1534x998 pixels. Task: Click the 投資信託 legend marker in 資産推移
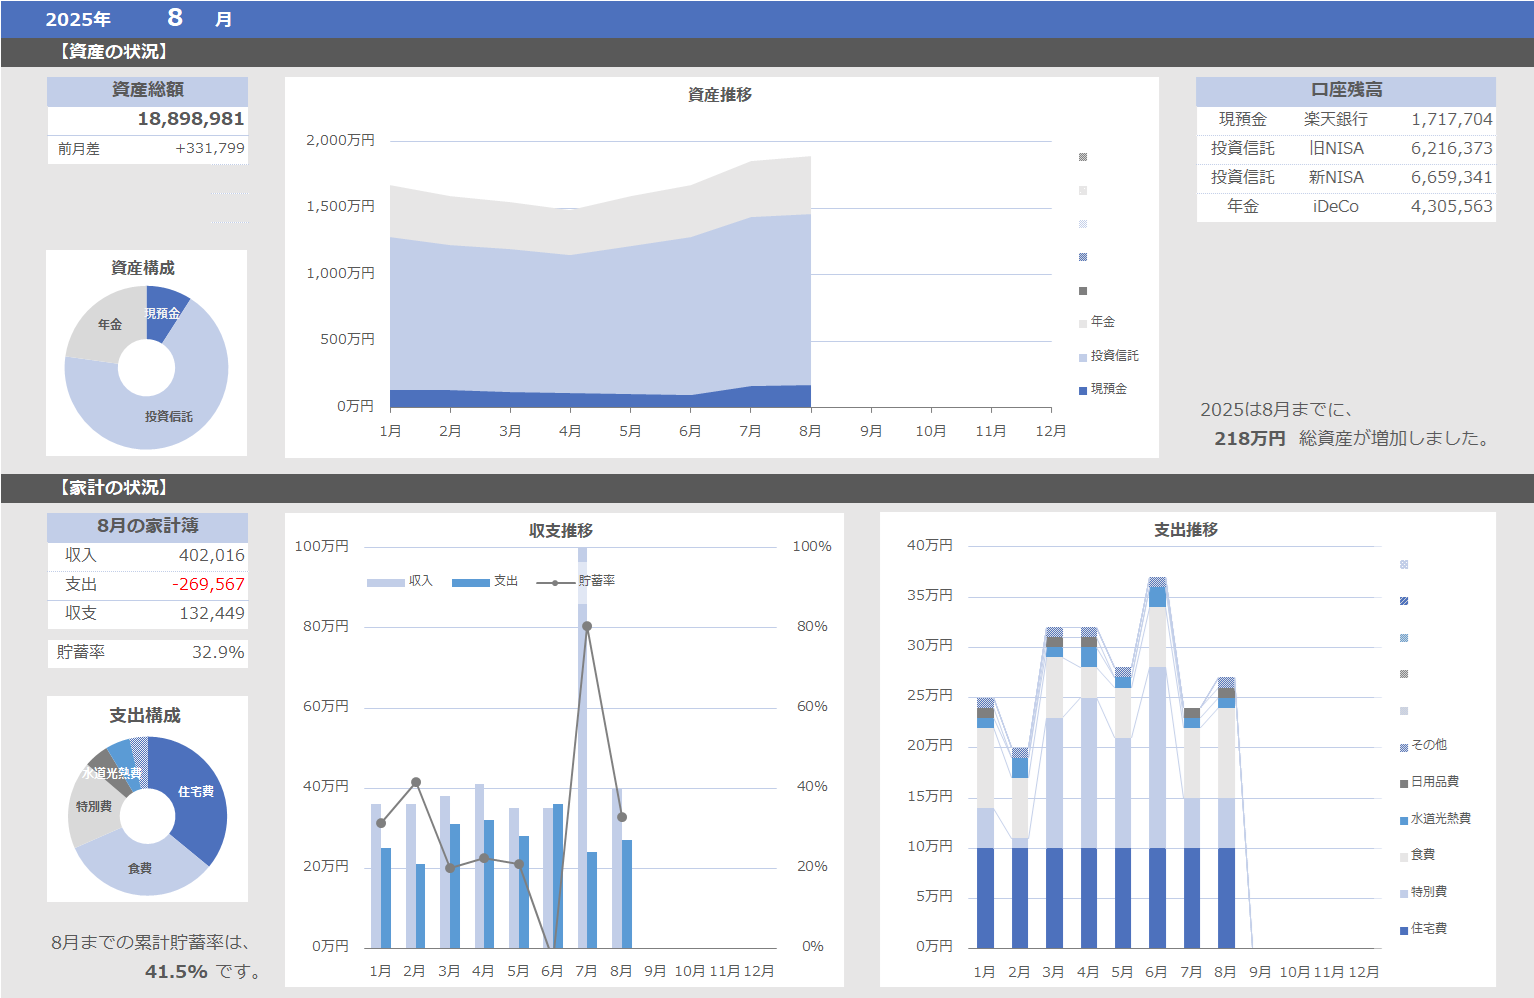click(x=1083, y=357)
